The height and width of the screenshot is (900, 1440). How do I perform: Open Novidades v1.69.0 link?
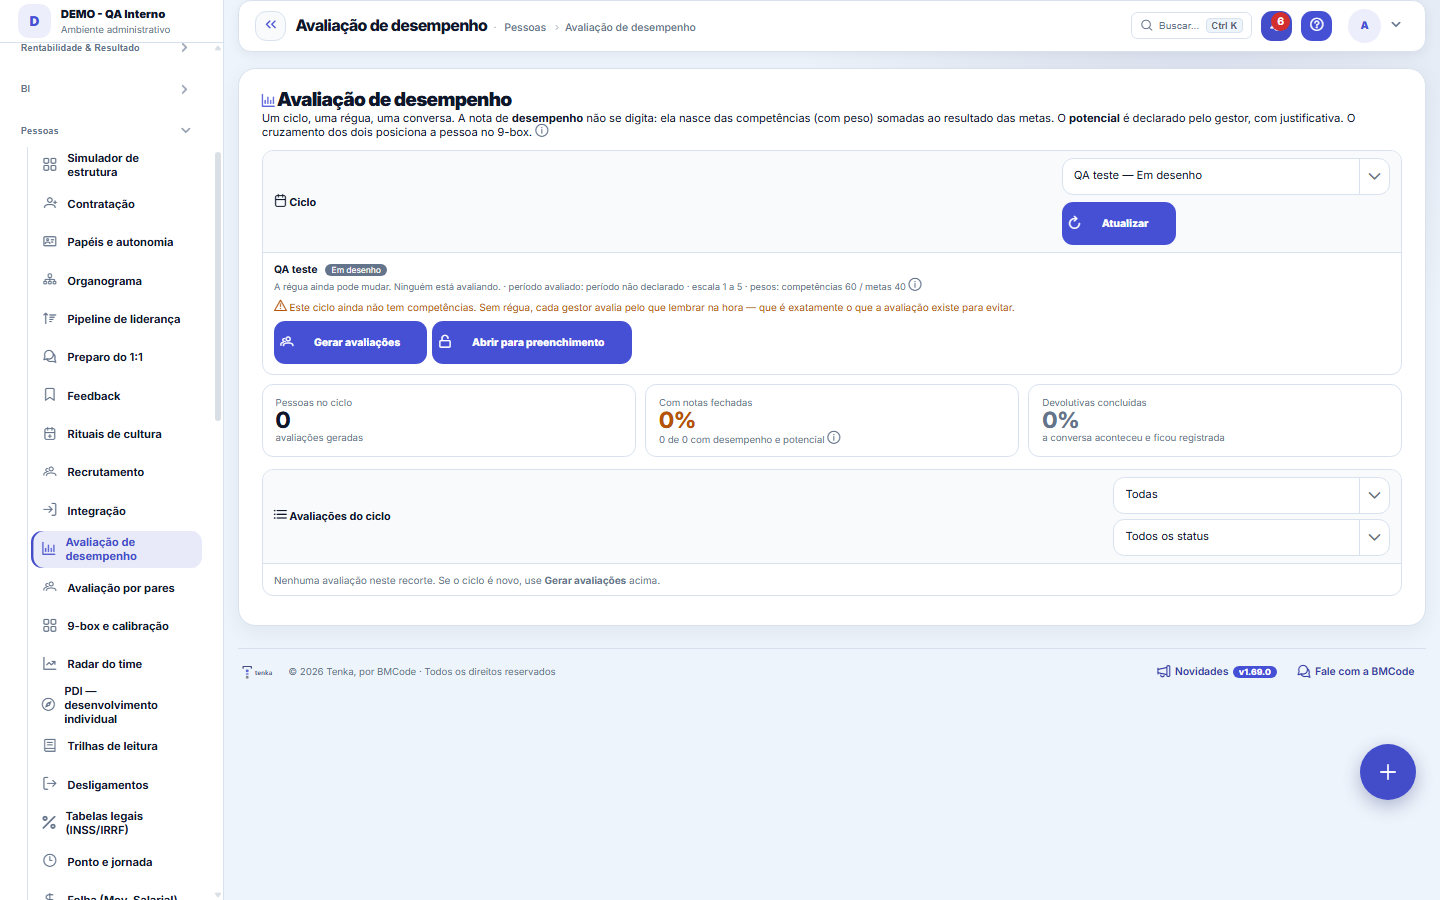pos(1216,672)
